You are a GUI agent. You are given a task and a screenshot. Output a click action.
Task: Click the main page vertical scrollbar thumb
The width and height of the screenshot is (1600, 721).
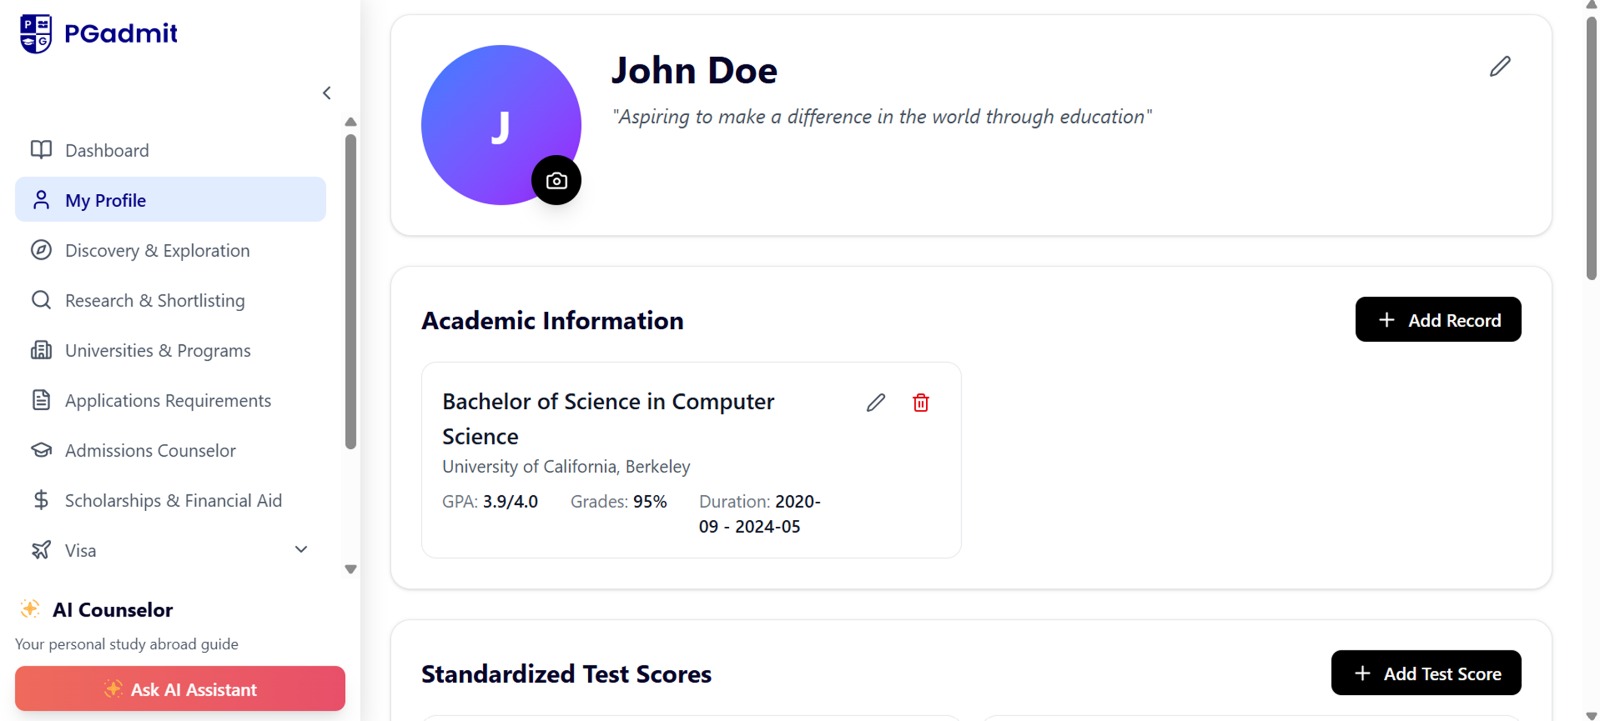1591,150
